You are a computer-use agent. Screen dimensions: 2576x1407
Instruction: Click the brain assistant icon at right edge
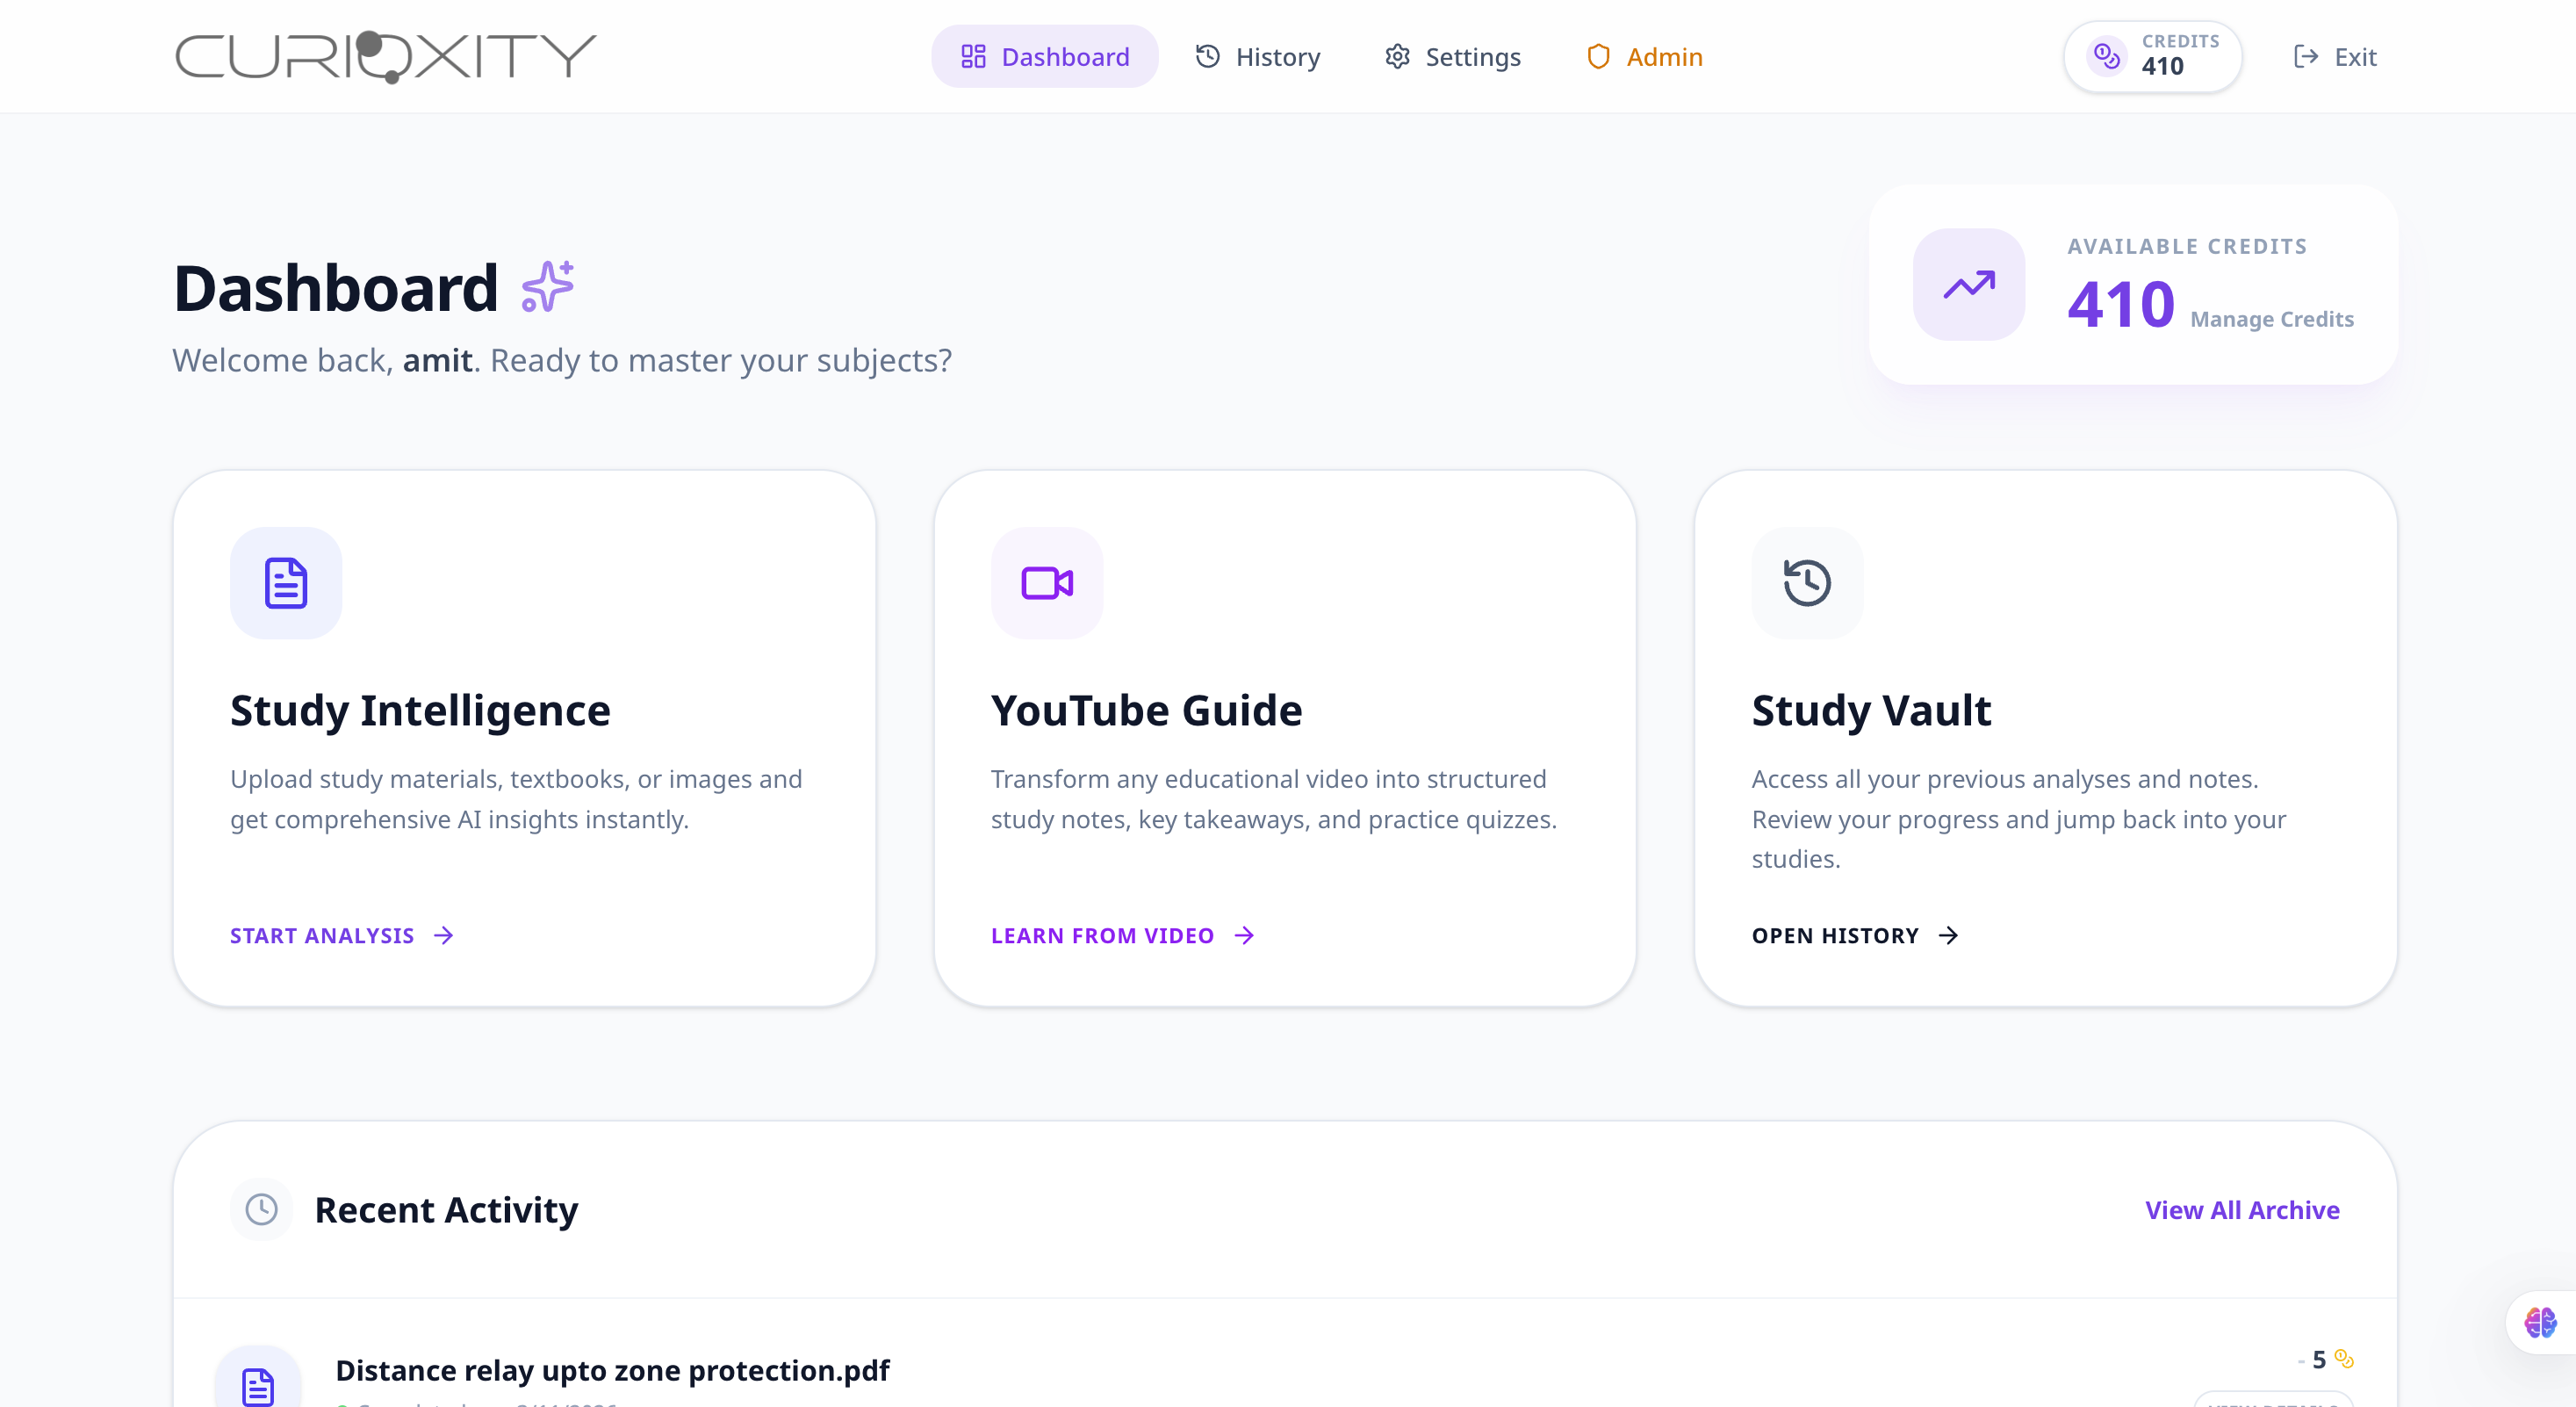(2540, 1322)
